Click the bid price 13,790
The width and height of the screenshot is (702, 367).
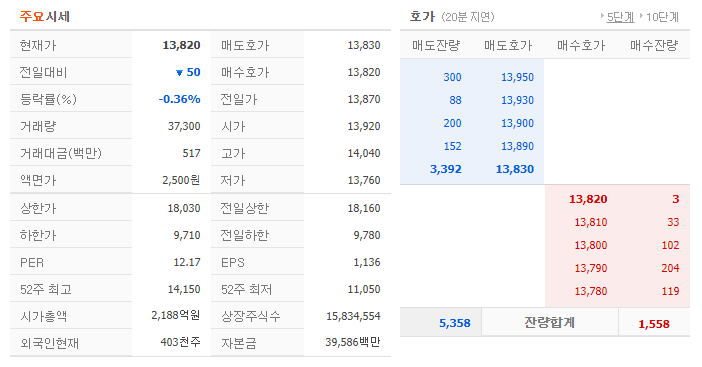click(591, 268)
